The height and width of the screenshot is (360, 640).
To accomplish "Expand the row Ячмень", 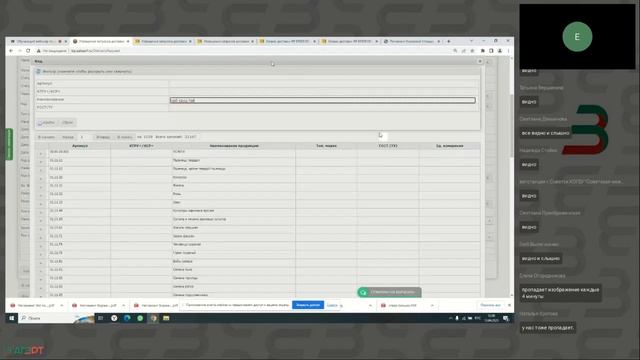I will coord(41,187).
